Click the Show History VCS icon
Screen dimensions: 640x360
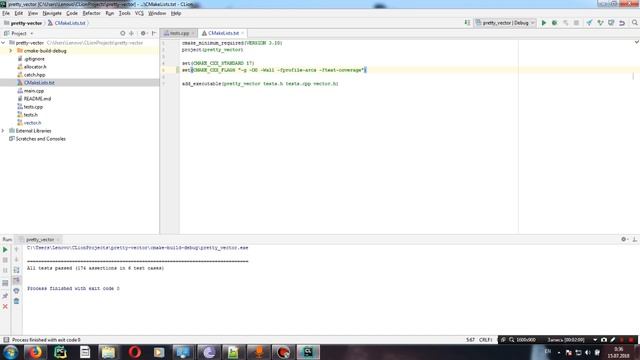click(611, 23)
